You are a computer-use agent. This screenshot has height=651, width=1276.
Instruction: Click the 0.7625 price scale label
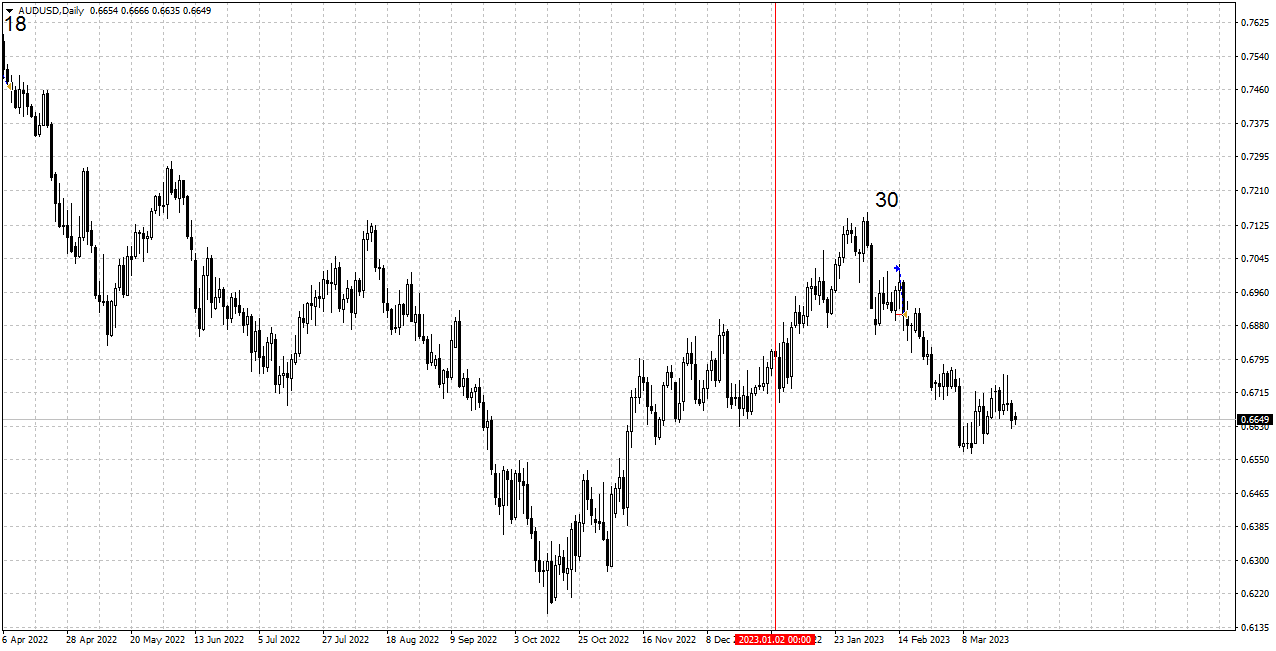1254,22
